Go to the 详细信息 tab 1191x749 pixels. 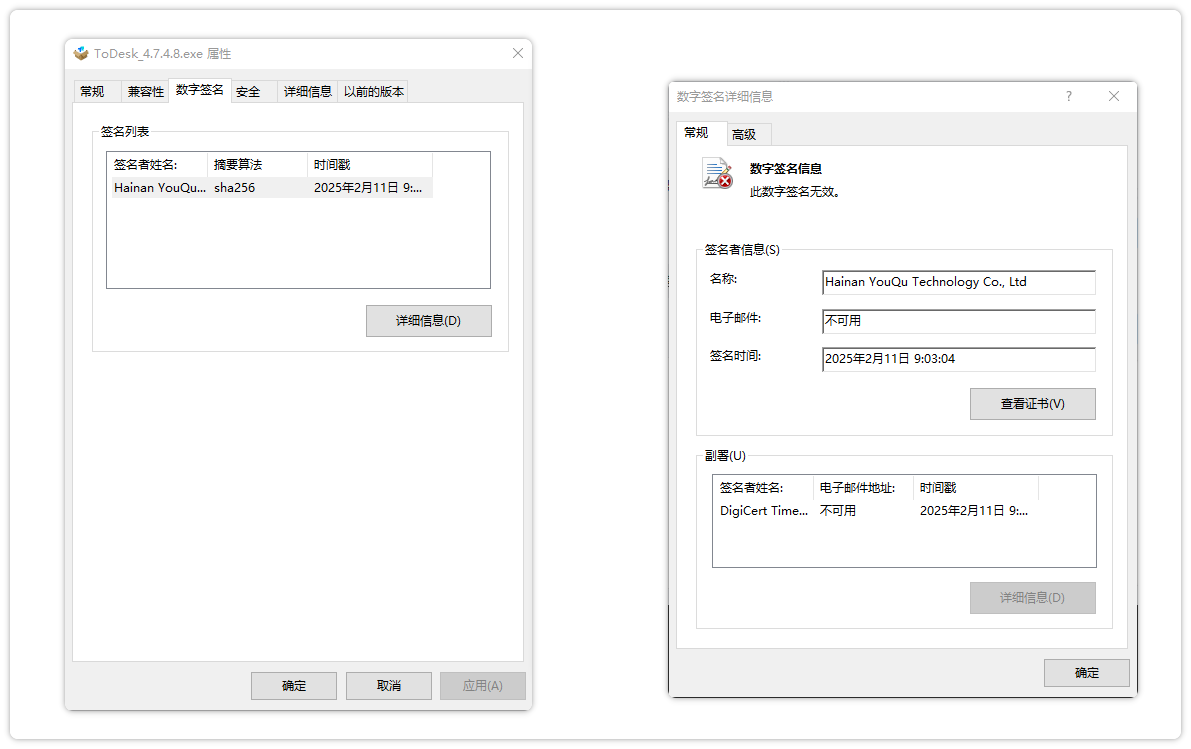coord(307,92)
